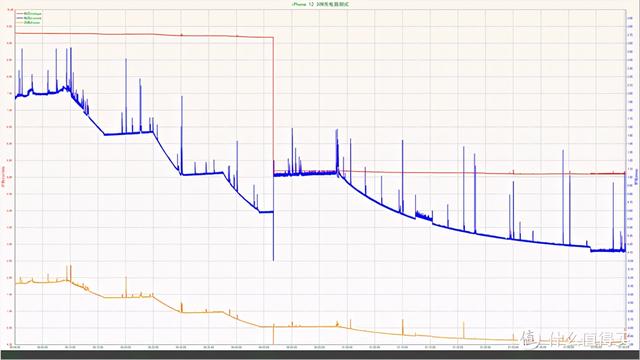Click the first time label on the bottom axis
Screen dimensions: 640x360
coord(15,347)
